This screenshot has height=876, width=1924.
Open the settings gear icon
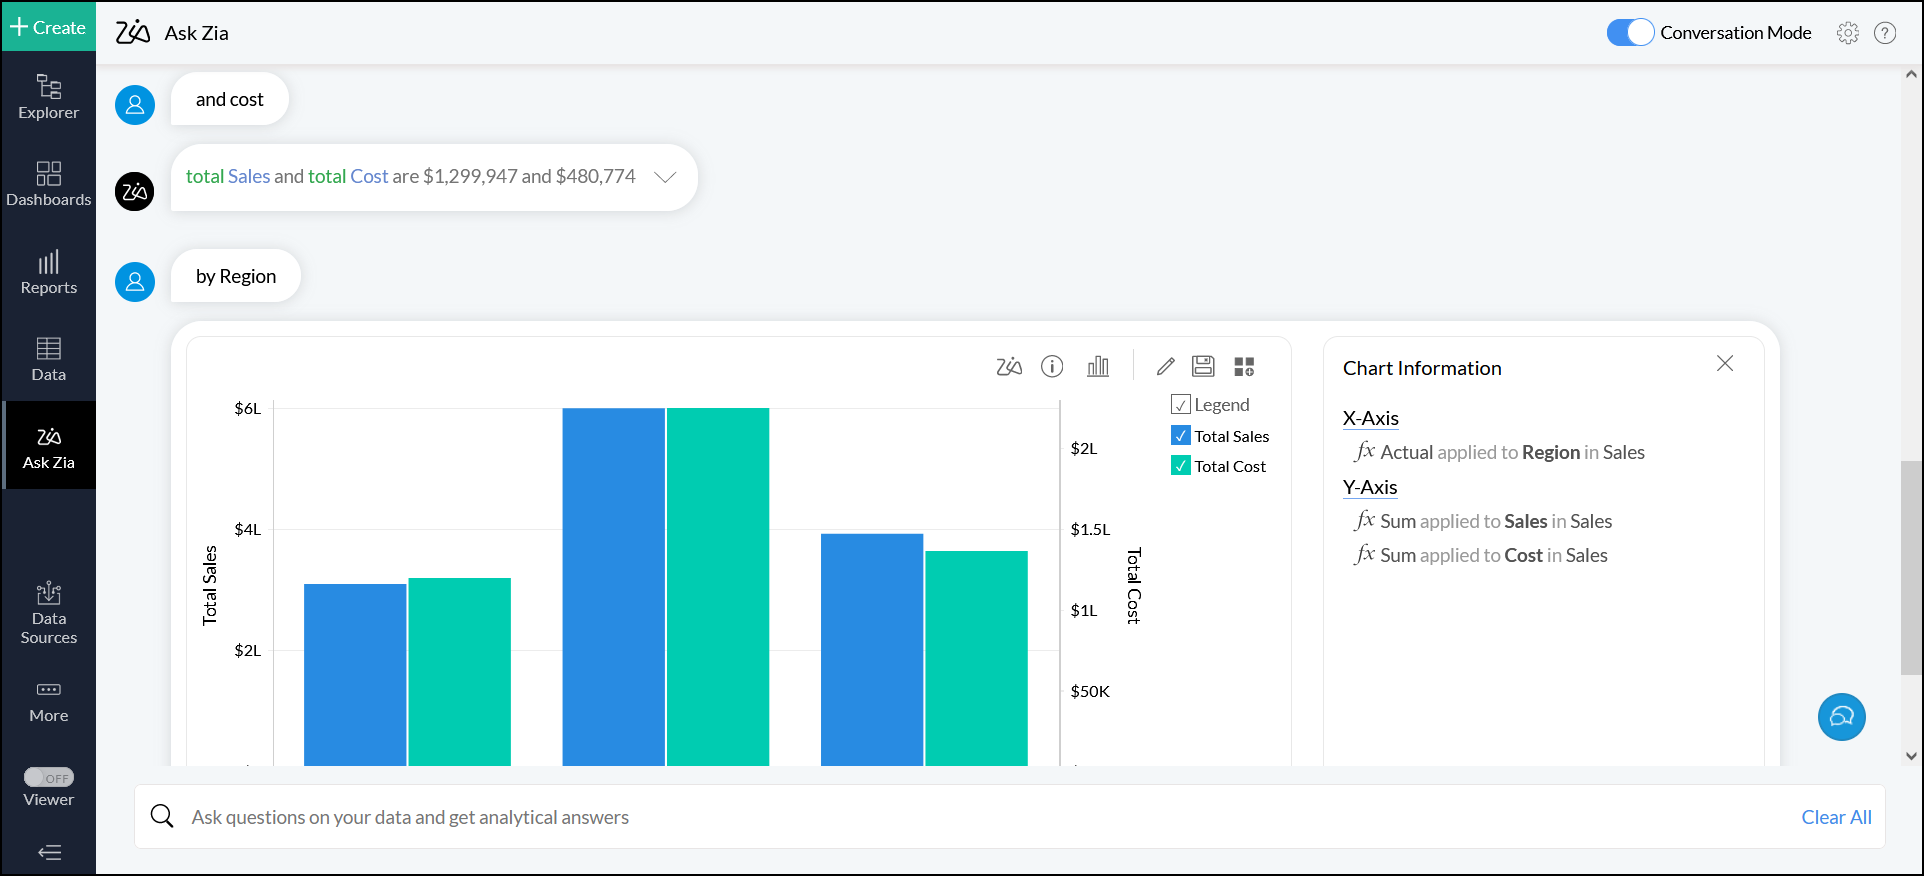1847,33
